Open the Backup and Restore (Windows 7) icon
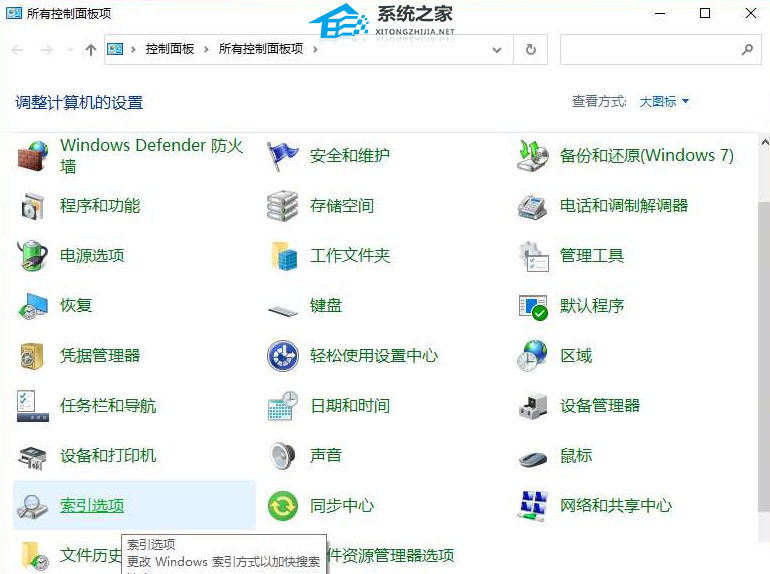This screenshot has width=770, height=574. (x=532, y=156)
